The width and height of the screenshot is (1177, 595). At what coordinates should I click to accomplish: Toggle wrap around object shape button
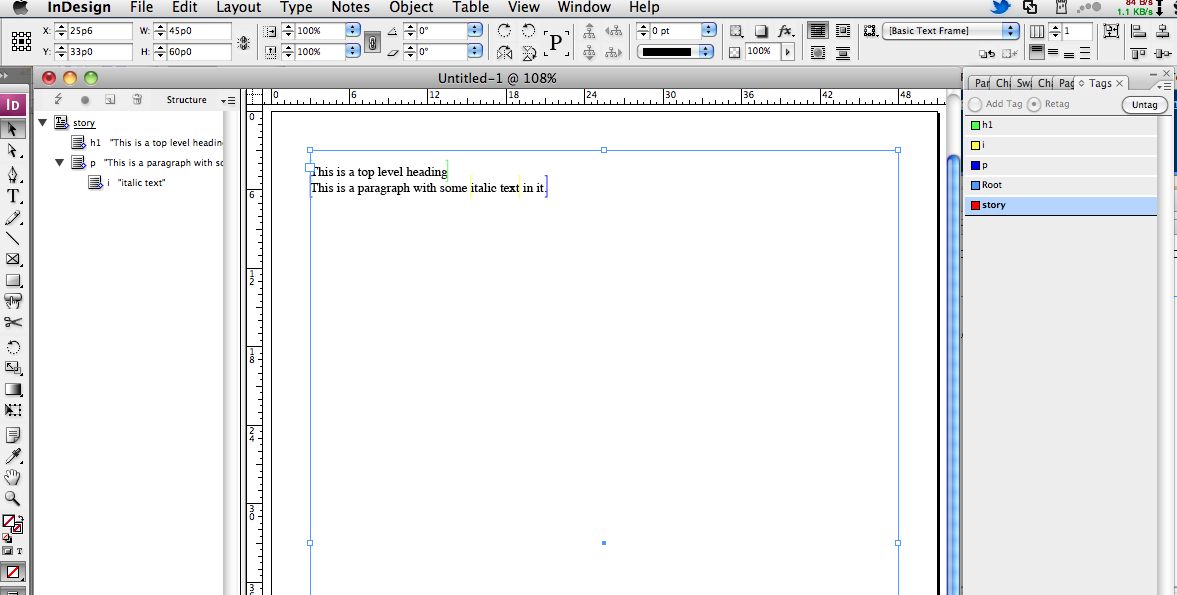[817, 53]
